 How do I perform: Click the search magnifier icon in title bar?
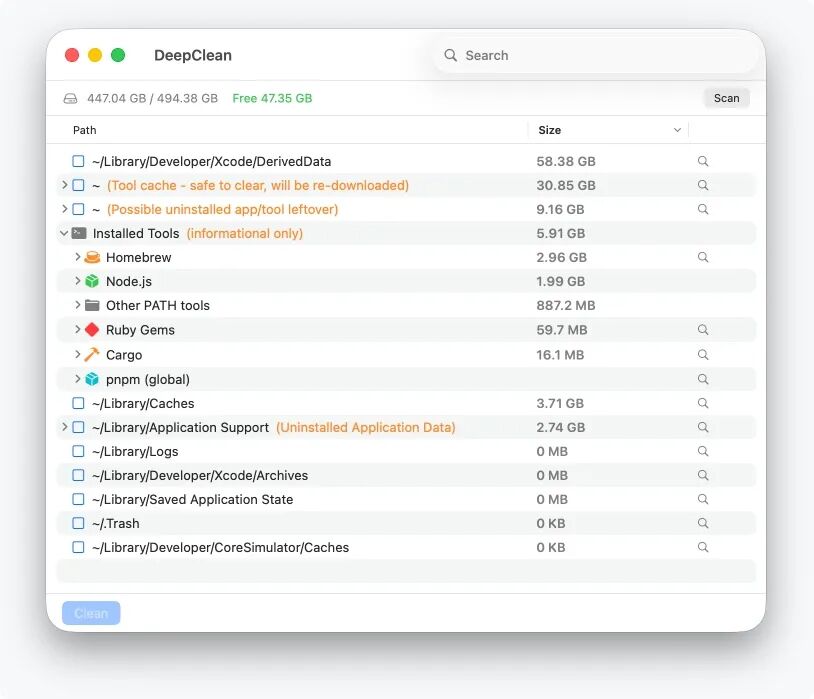click(451, 55)
